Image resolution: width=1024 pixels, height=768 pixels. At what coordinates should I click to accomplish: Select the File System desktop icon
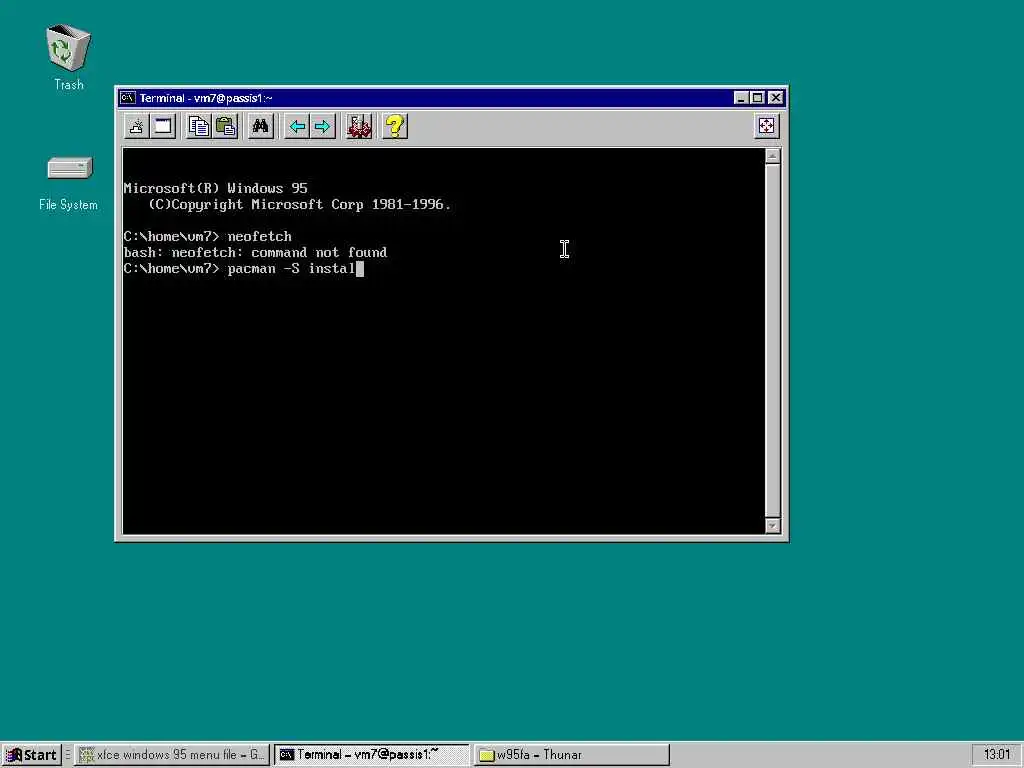[68, 184]
